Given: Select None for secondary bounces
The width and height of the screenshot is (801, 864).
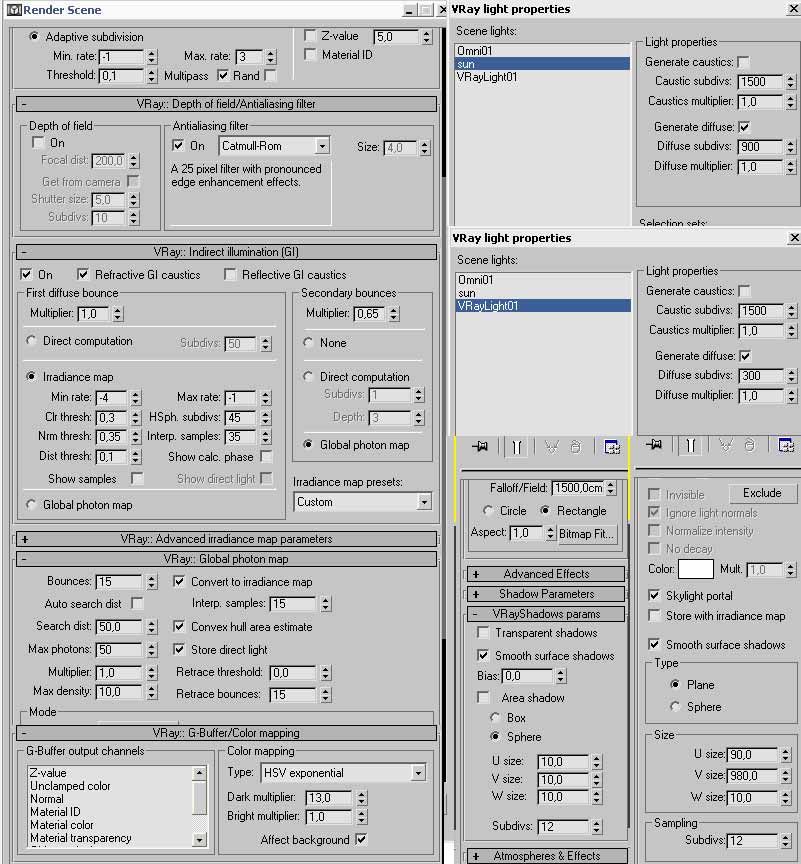Looking at the screenshot, I should (308, 343).
